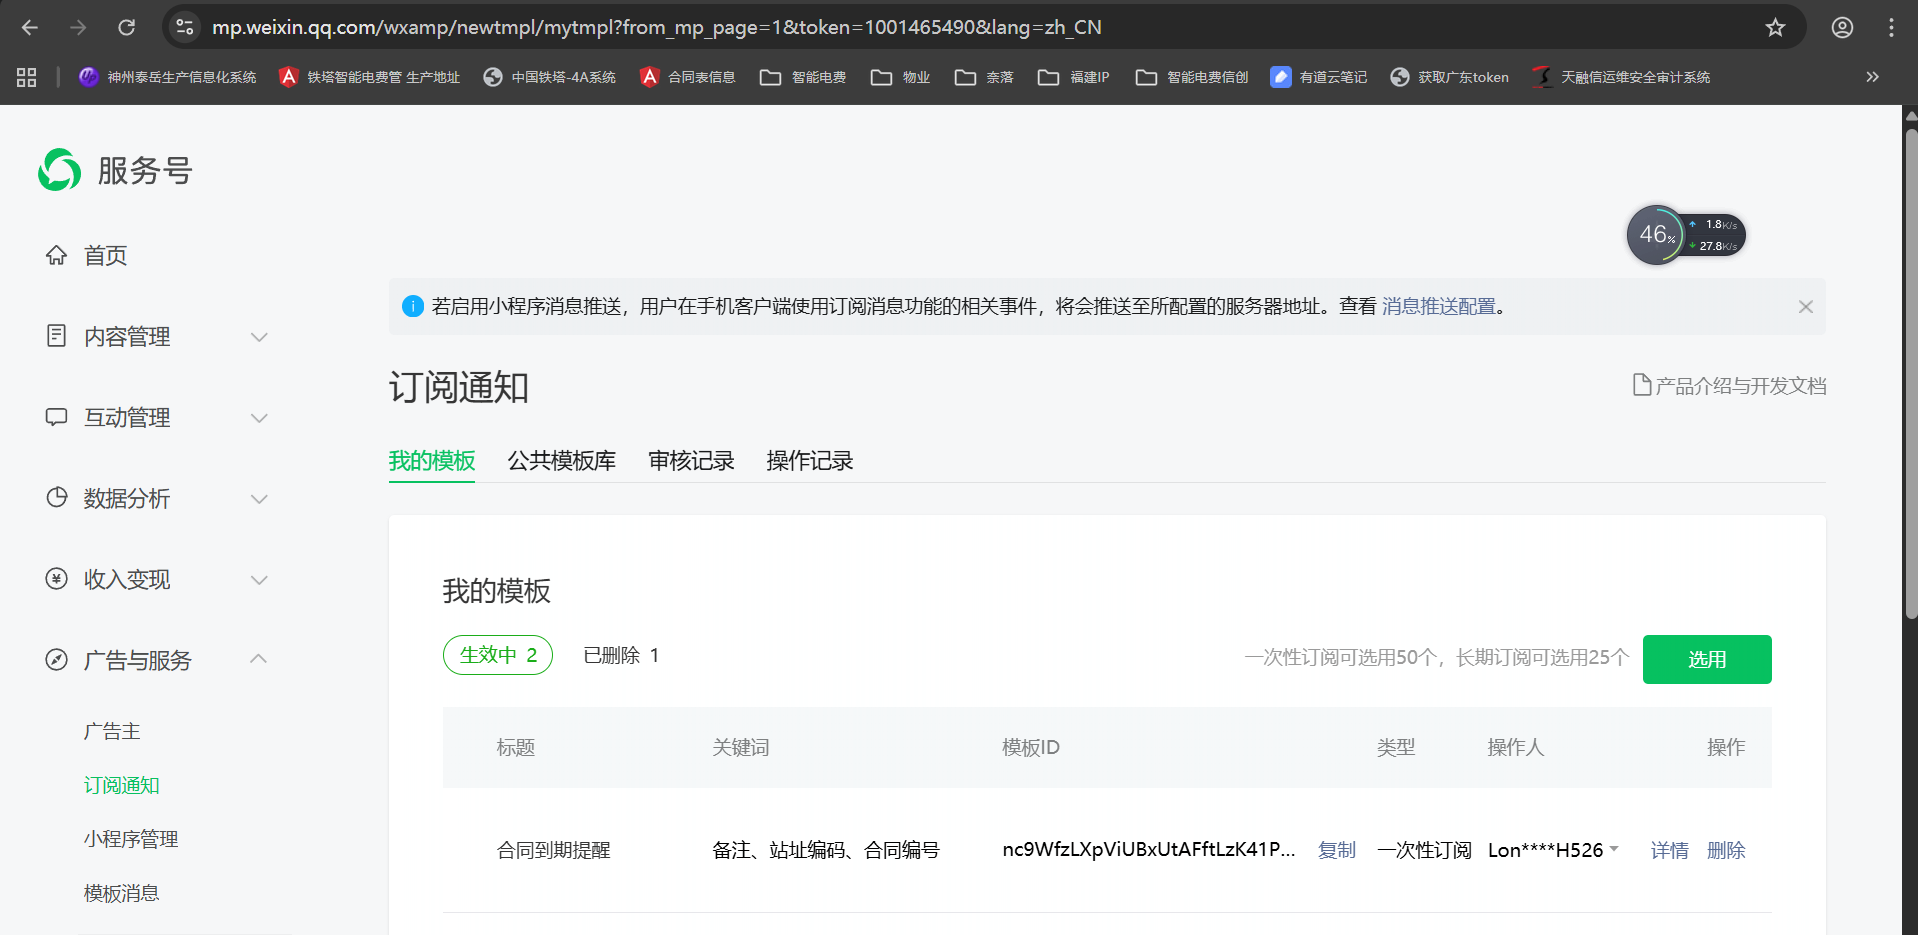Switch to the 审核记录 tab

pos(692,461)
